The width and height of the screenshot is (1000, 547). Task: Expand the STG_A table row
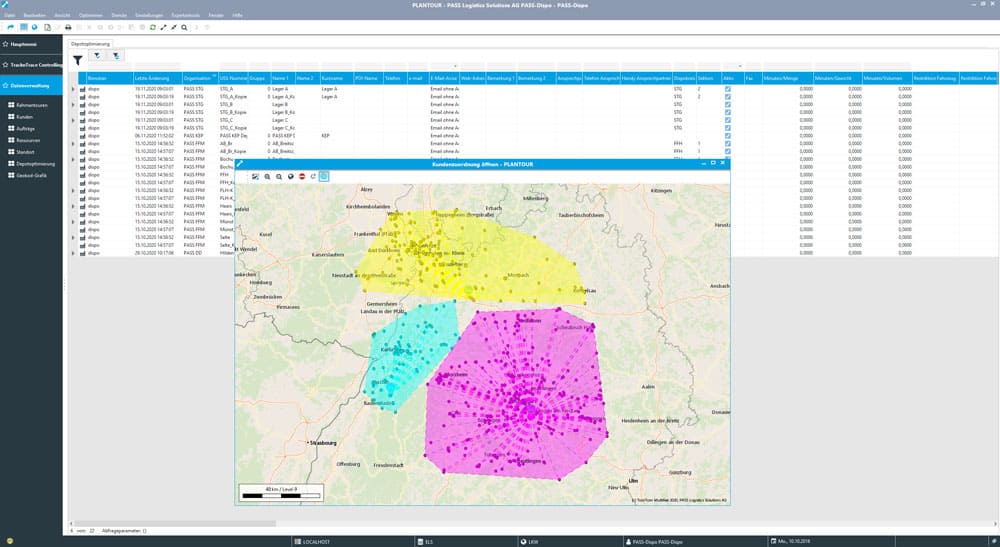tap(73, 89)
